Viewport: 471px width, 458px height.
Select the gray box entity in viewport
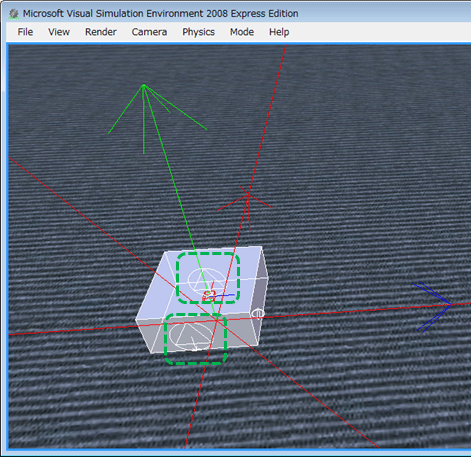click(202, 299)
